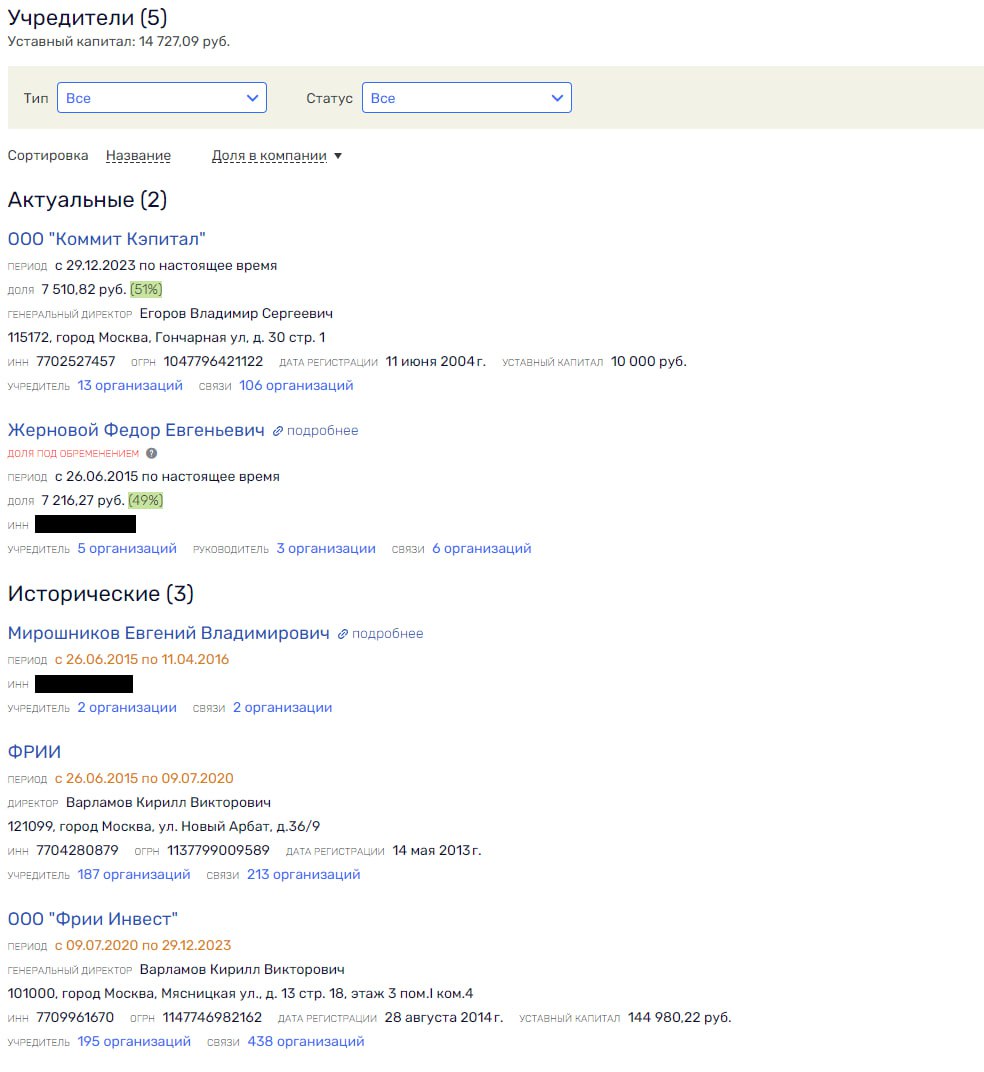View 195 организаций founded by Фрии Инвест
This screenshot has width=984, height=1072.
[x=134, y=1041]
